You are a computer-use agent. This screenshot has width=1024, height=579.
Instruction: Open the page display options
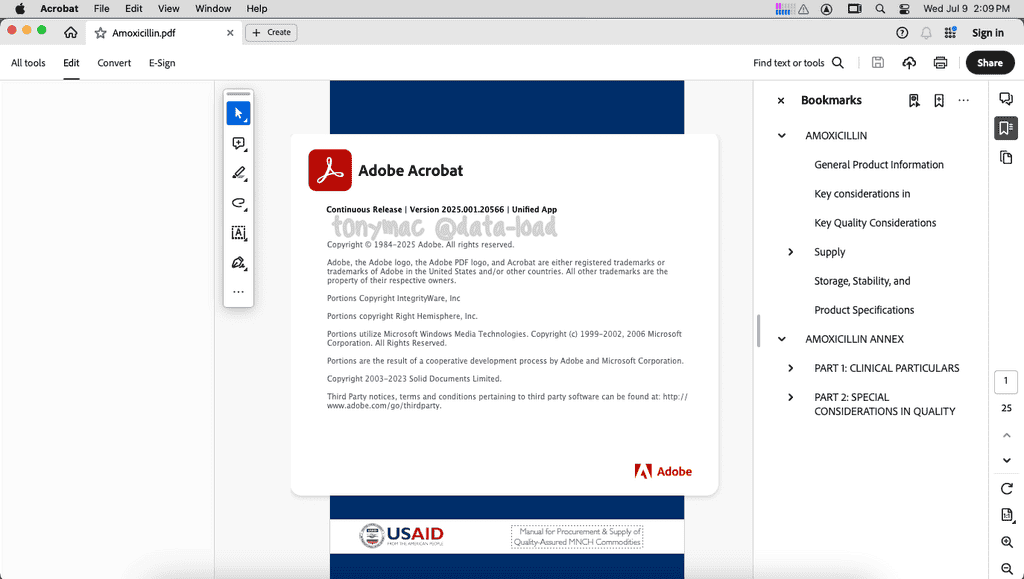tap(1006, 515)
